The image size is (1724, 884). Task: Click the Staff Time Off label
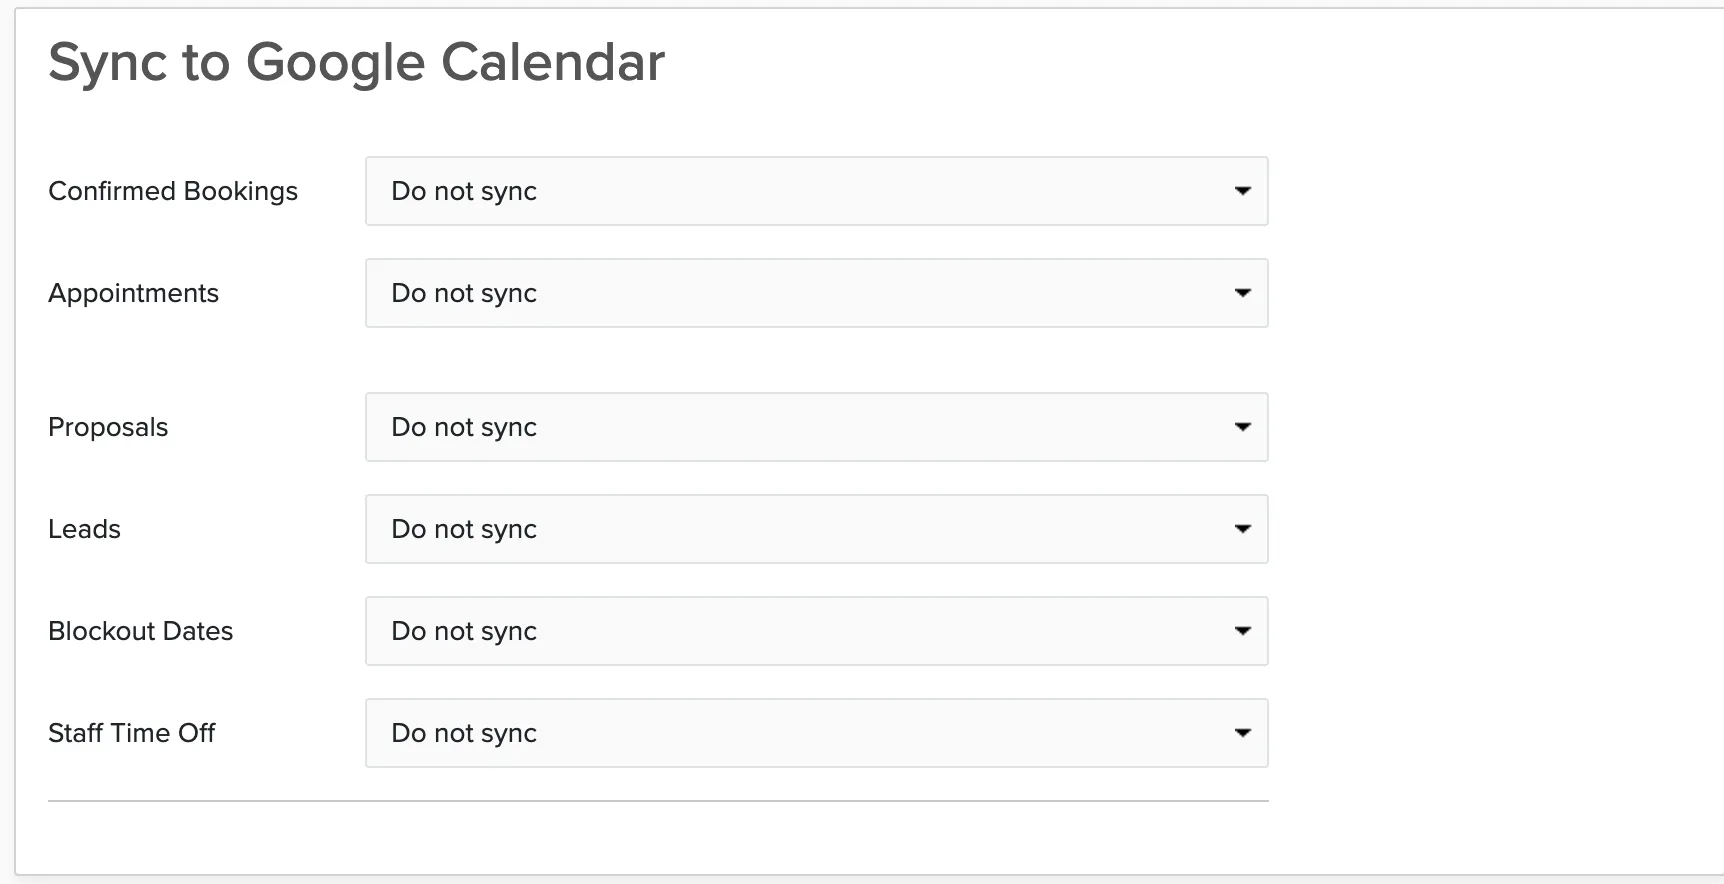pyautogui.click(x=131, y=733)
